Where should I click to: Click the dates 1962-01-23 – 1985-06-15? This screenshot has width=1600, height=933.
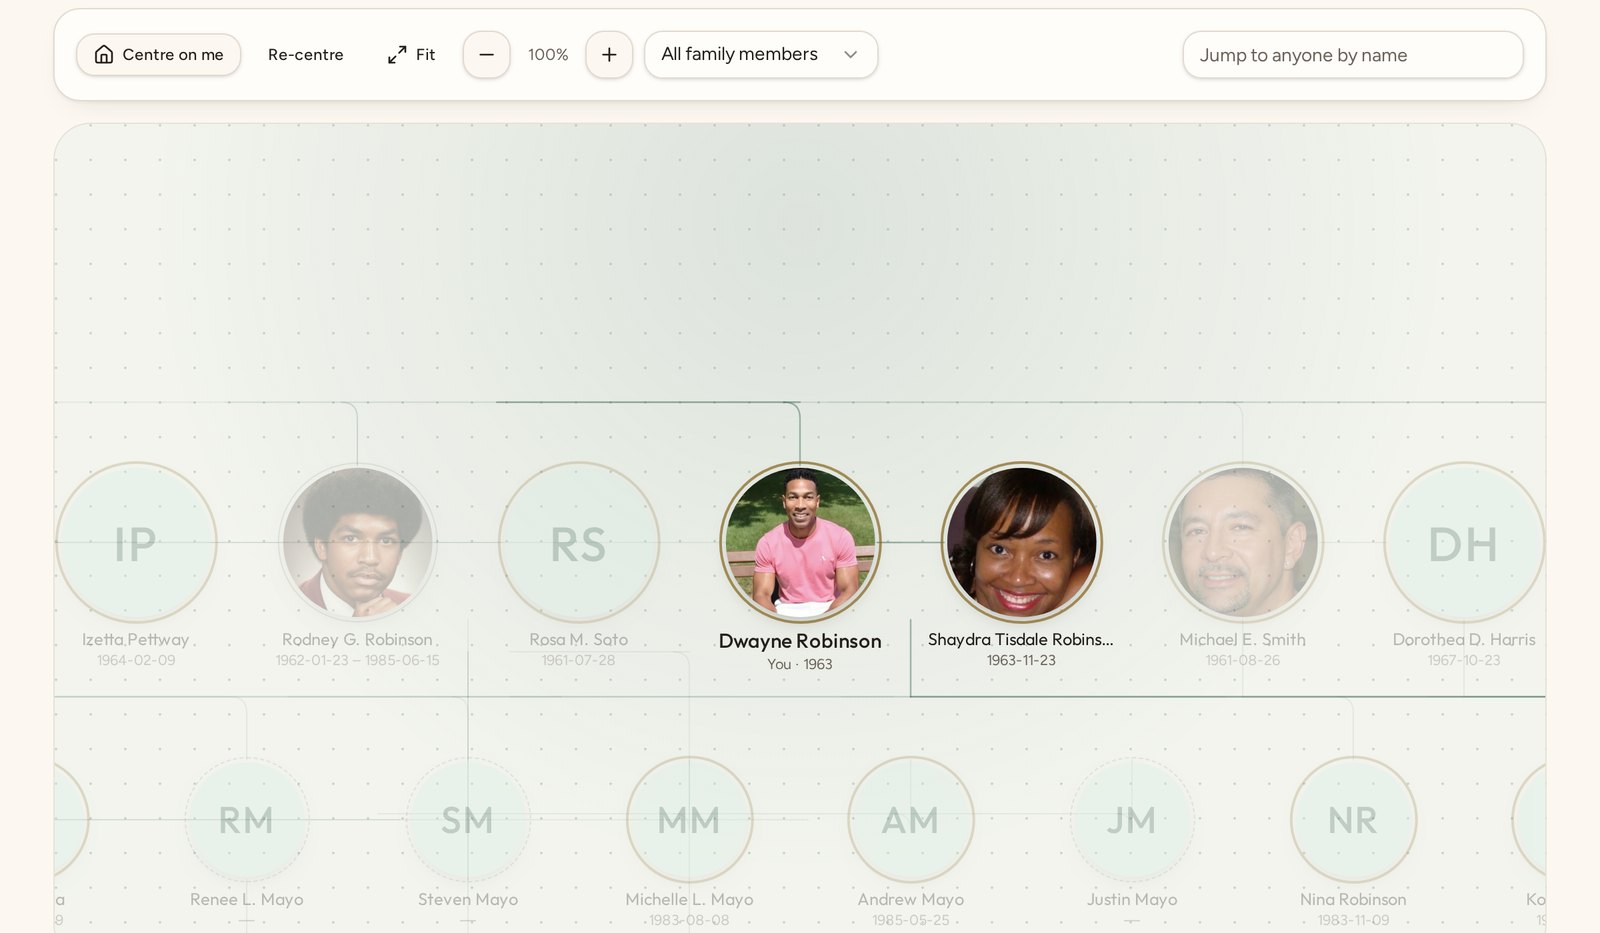pos(357,660)
